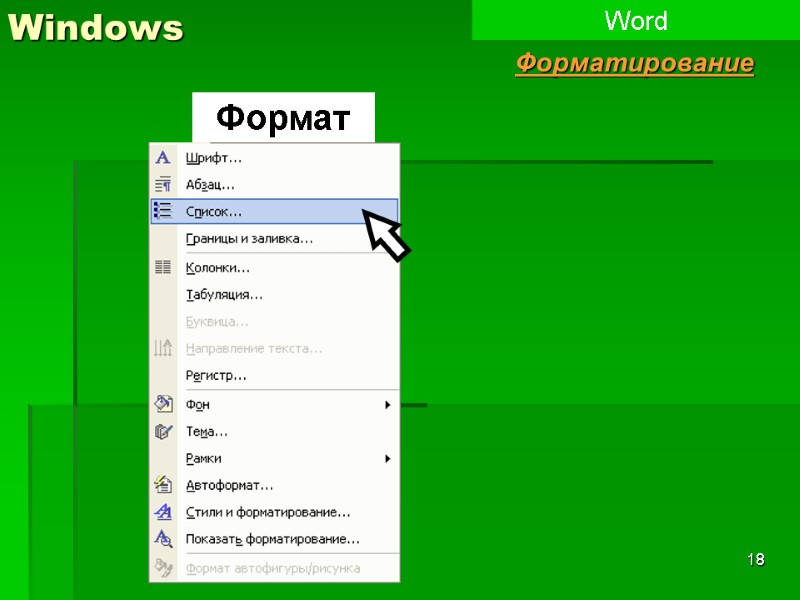Viewport: 800px width, 600px height.
Task: Click the greyed Буквица... entry
Action: (274, 321)
